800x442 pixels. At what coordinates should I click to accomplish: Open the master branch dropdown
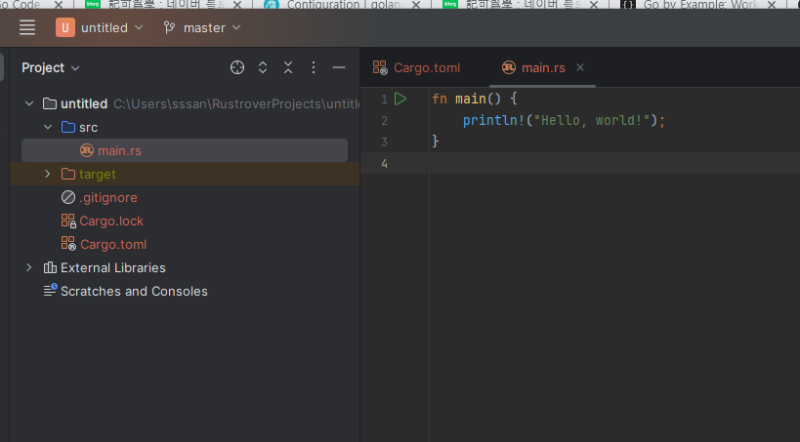(202, 28)
